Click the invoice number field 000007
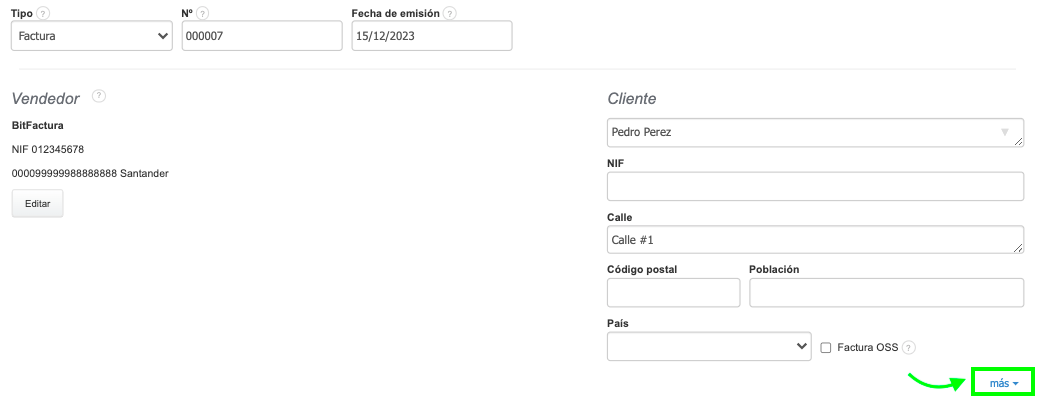 [x=262, y=36]
